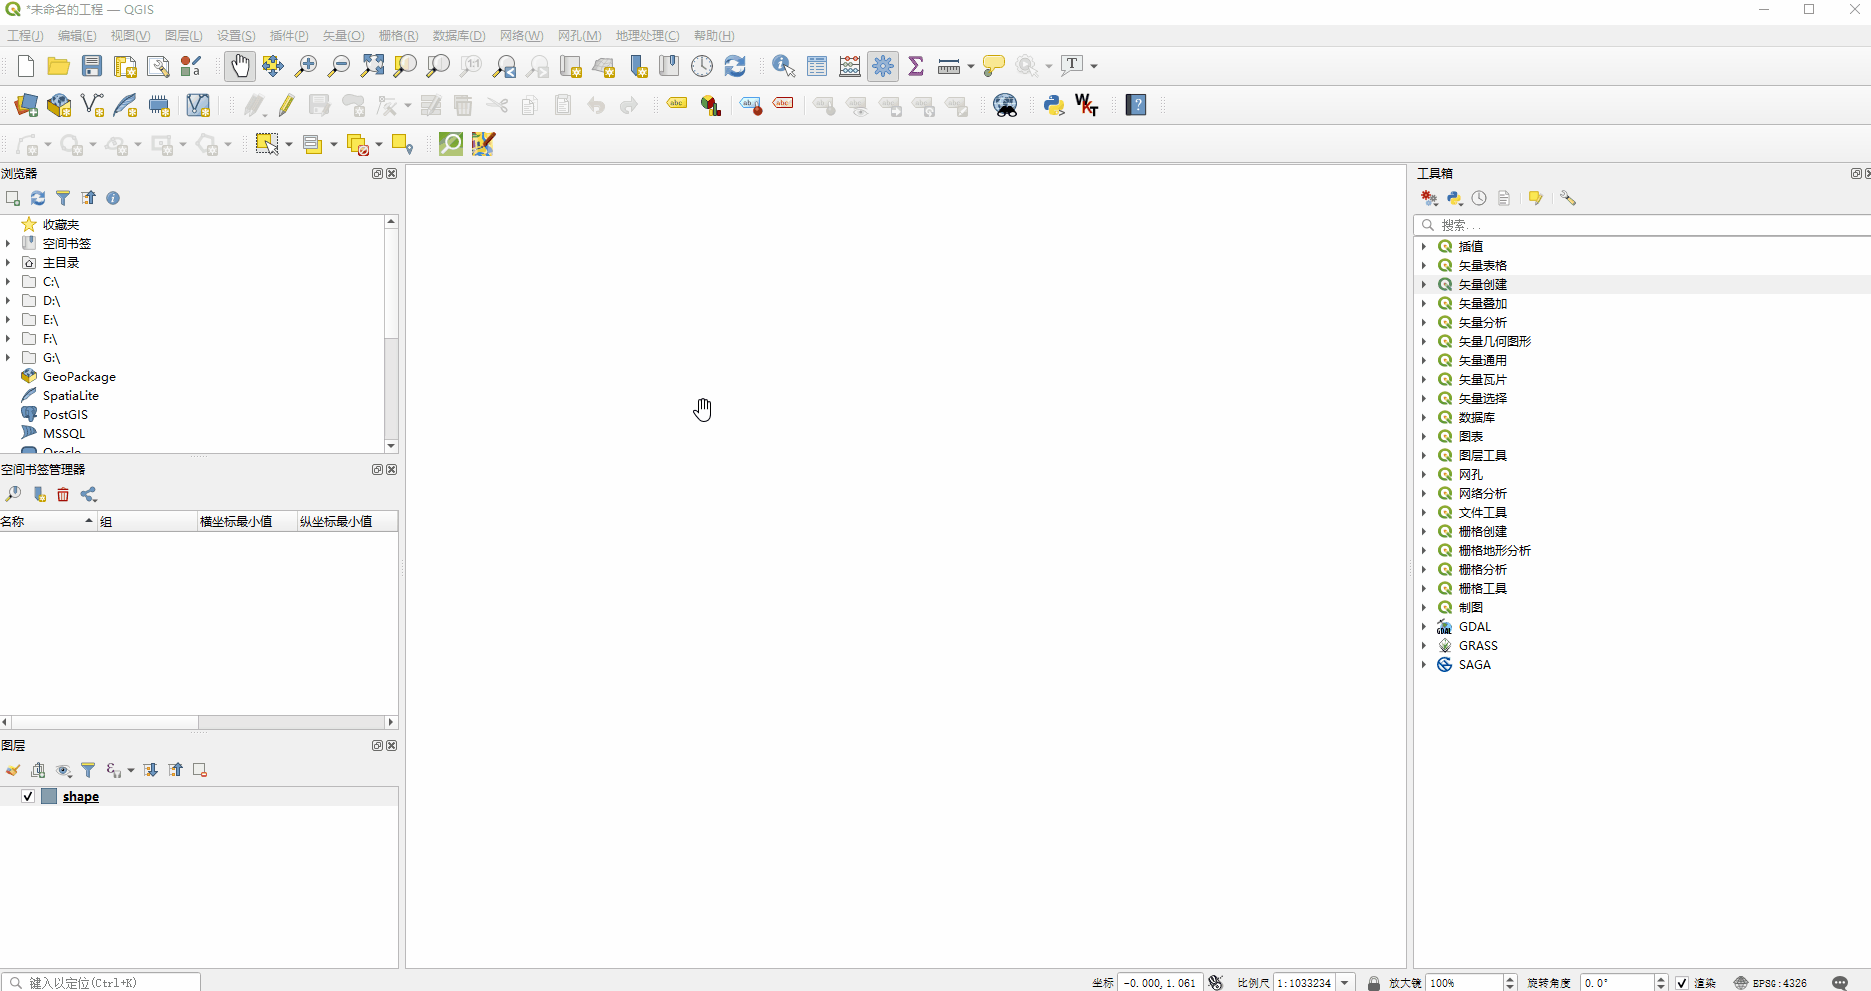Select the GeoPackage entry in browser
Image resolution: width=1871 pixels, height=991 pixels.
[79, 377]
